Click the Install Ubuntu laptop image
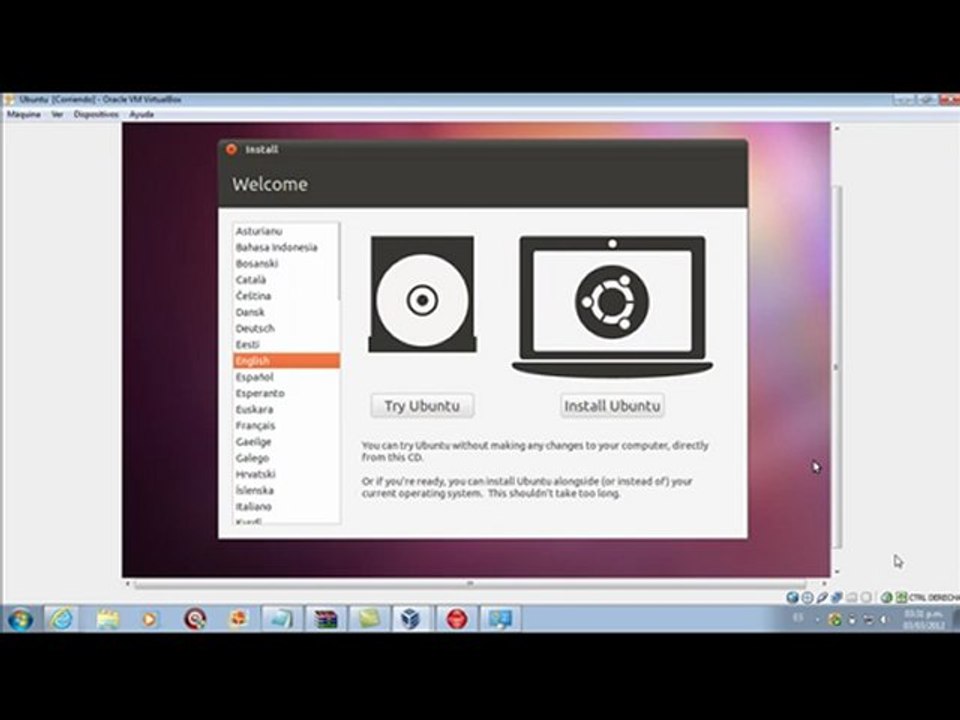The image size is (960, 720). pyautogui.click(x=612, y=306)
